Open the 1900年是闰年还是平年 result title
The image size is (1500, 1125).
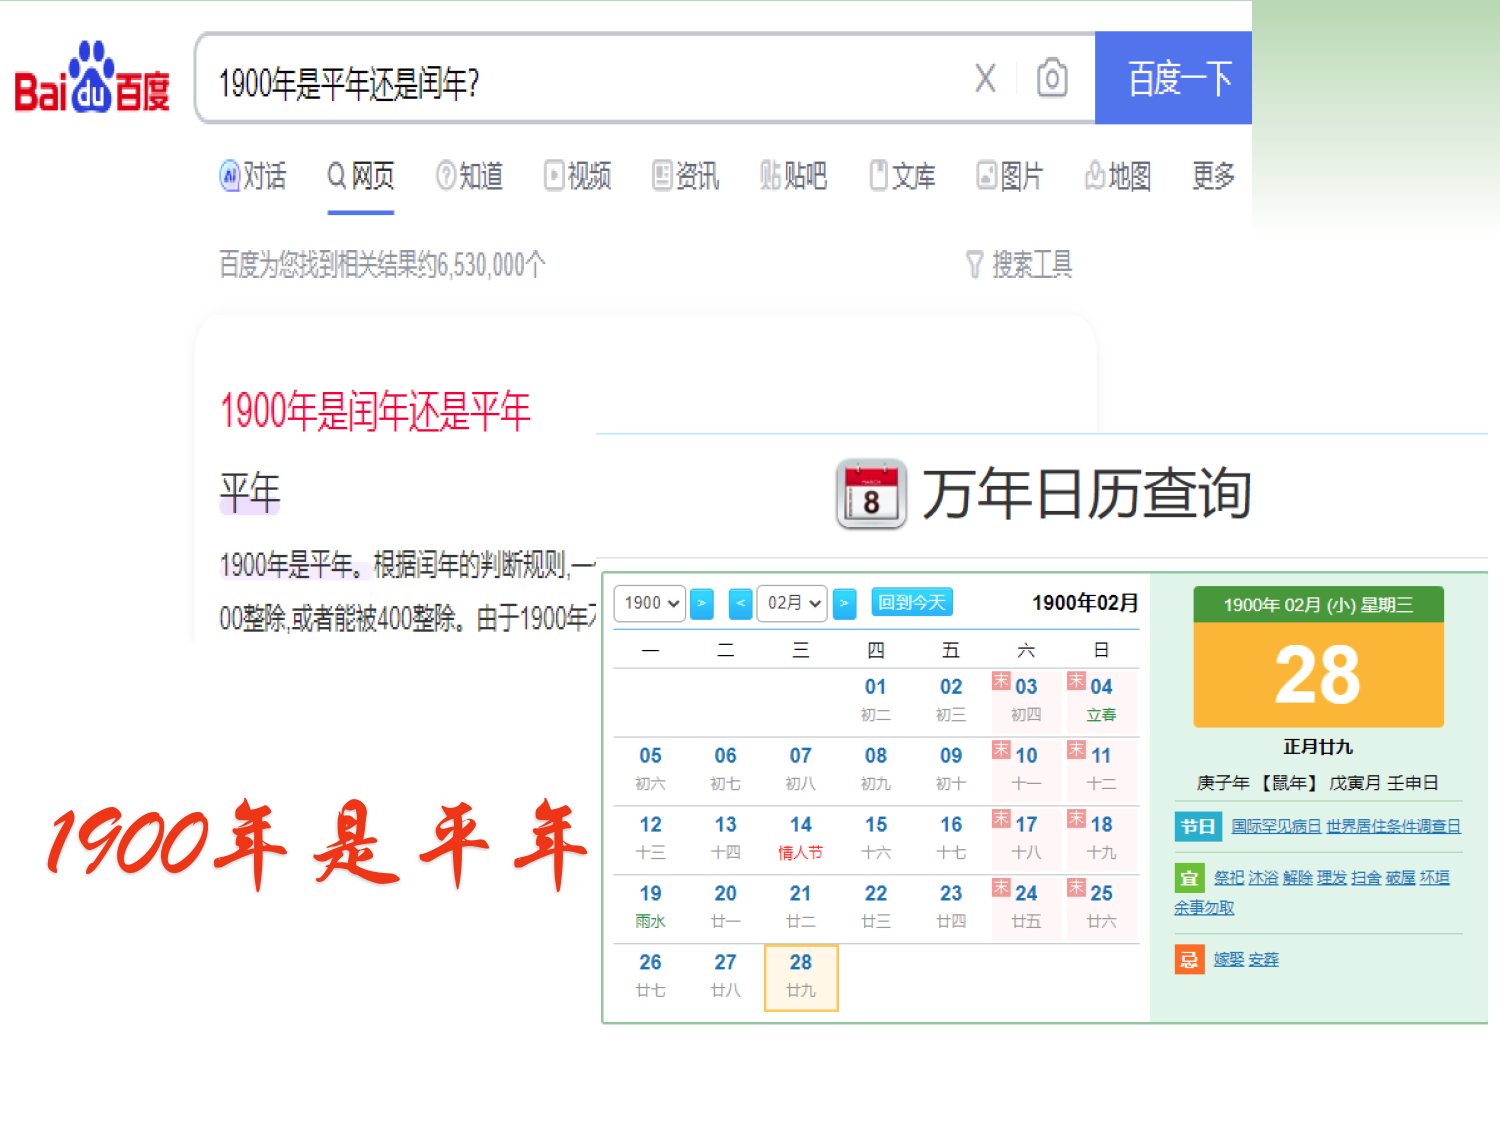[x=375, y=411]
